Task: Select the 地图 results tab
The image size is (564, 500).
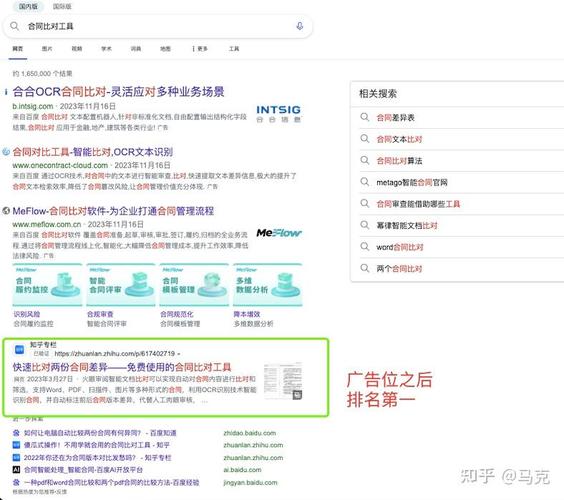Action: [165, 49]
